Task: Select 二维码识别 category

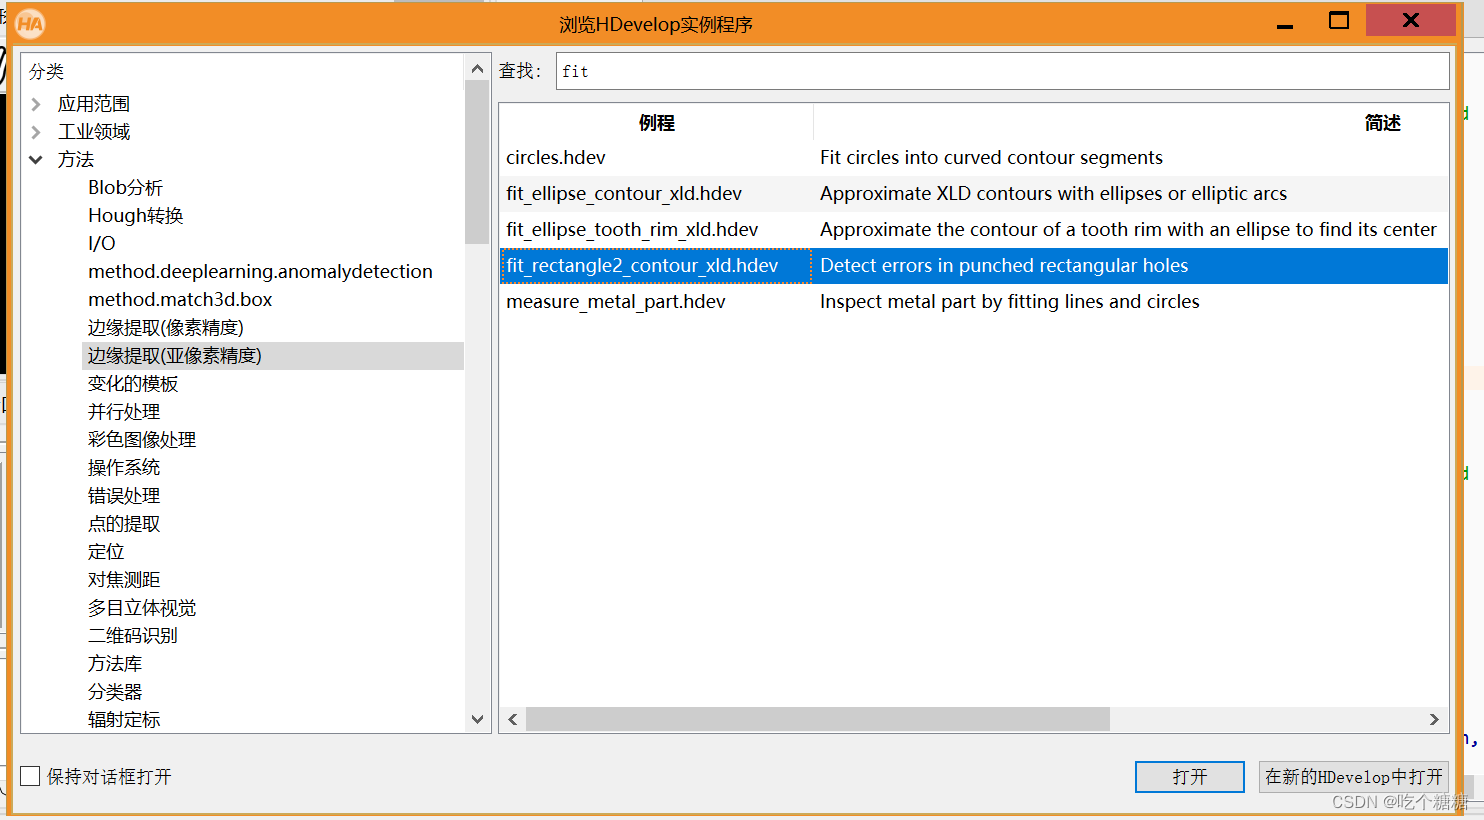Action: [x=133, y=636]
